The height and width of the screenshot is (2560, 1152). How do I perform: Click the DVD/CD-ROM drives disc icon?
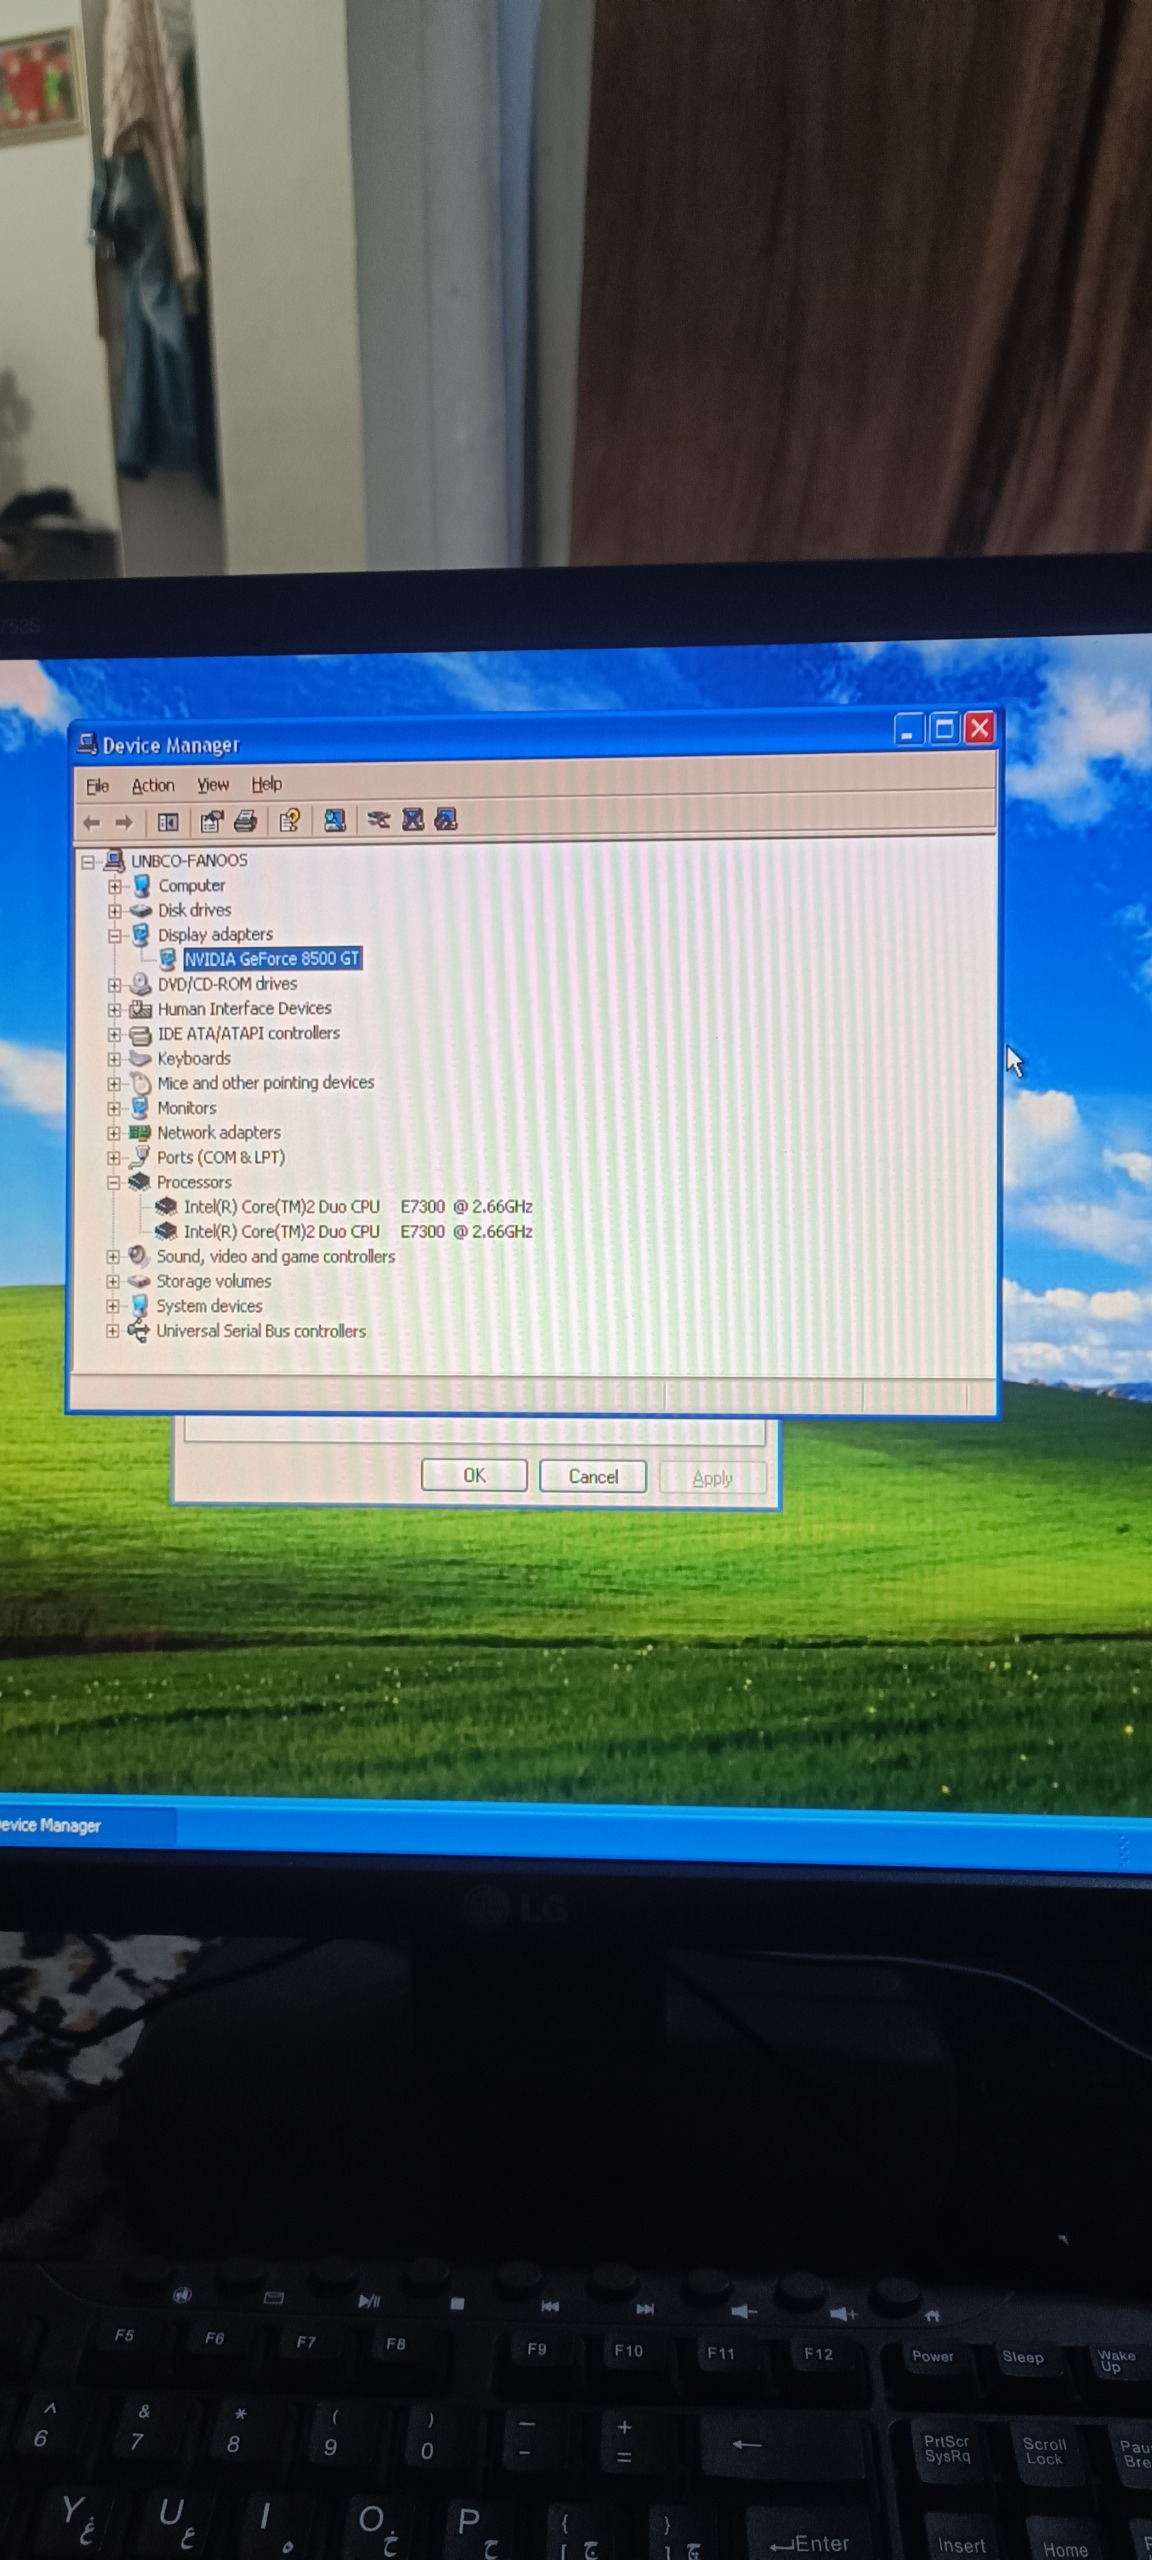(x=141, y=984)
